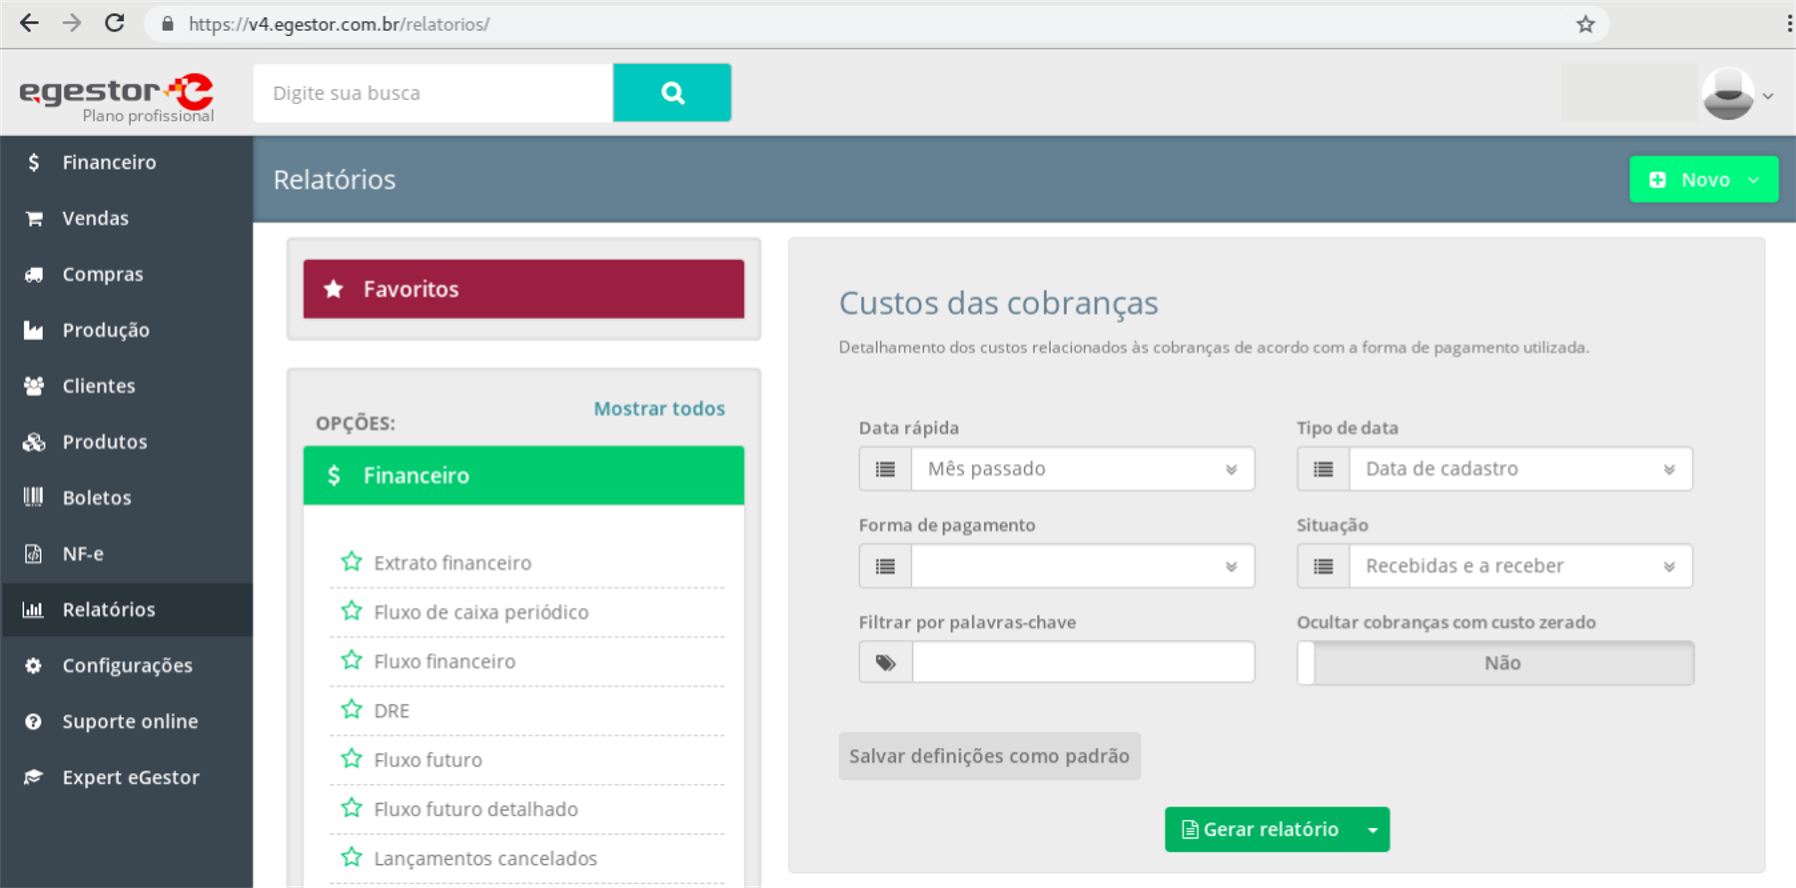
Task: Open the Fluxo futuro detalhado report
Action: point(476,809)
